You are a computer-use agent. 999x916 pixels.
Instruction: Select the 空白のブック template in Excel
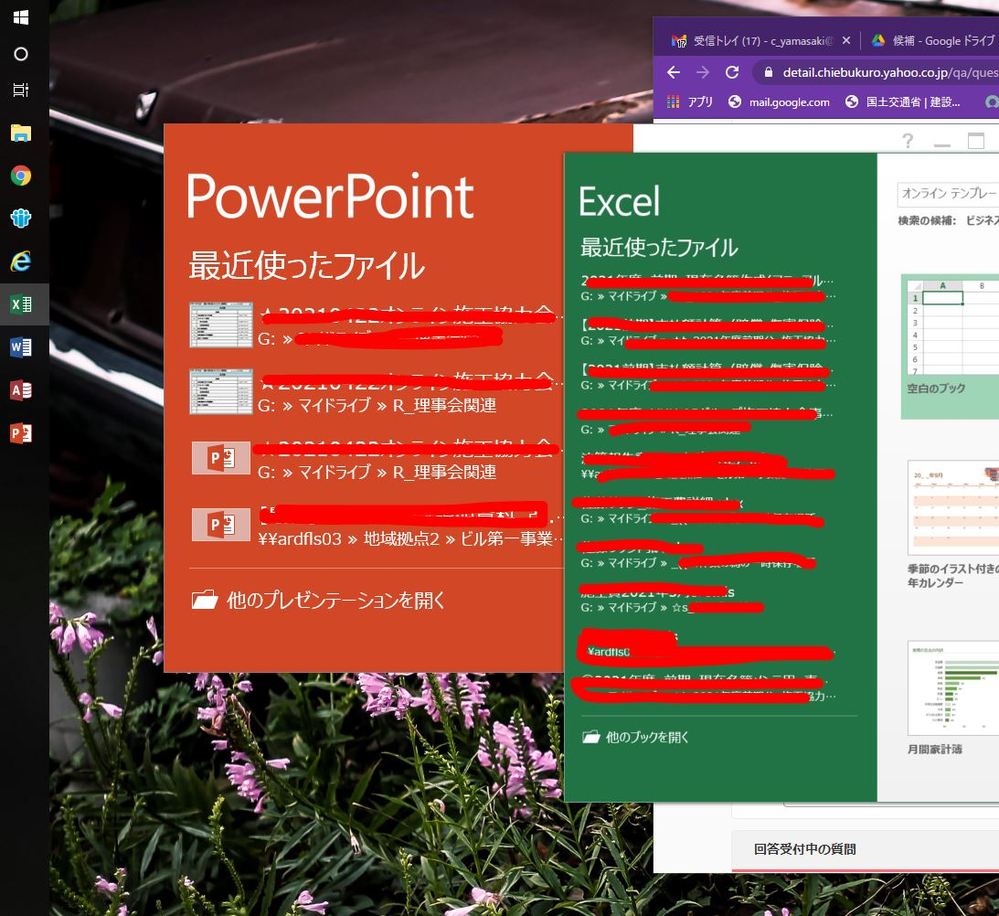[950, 346]
